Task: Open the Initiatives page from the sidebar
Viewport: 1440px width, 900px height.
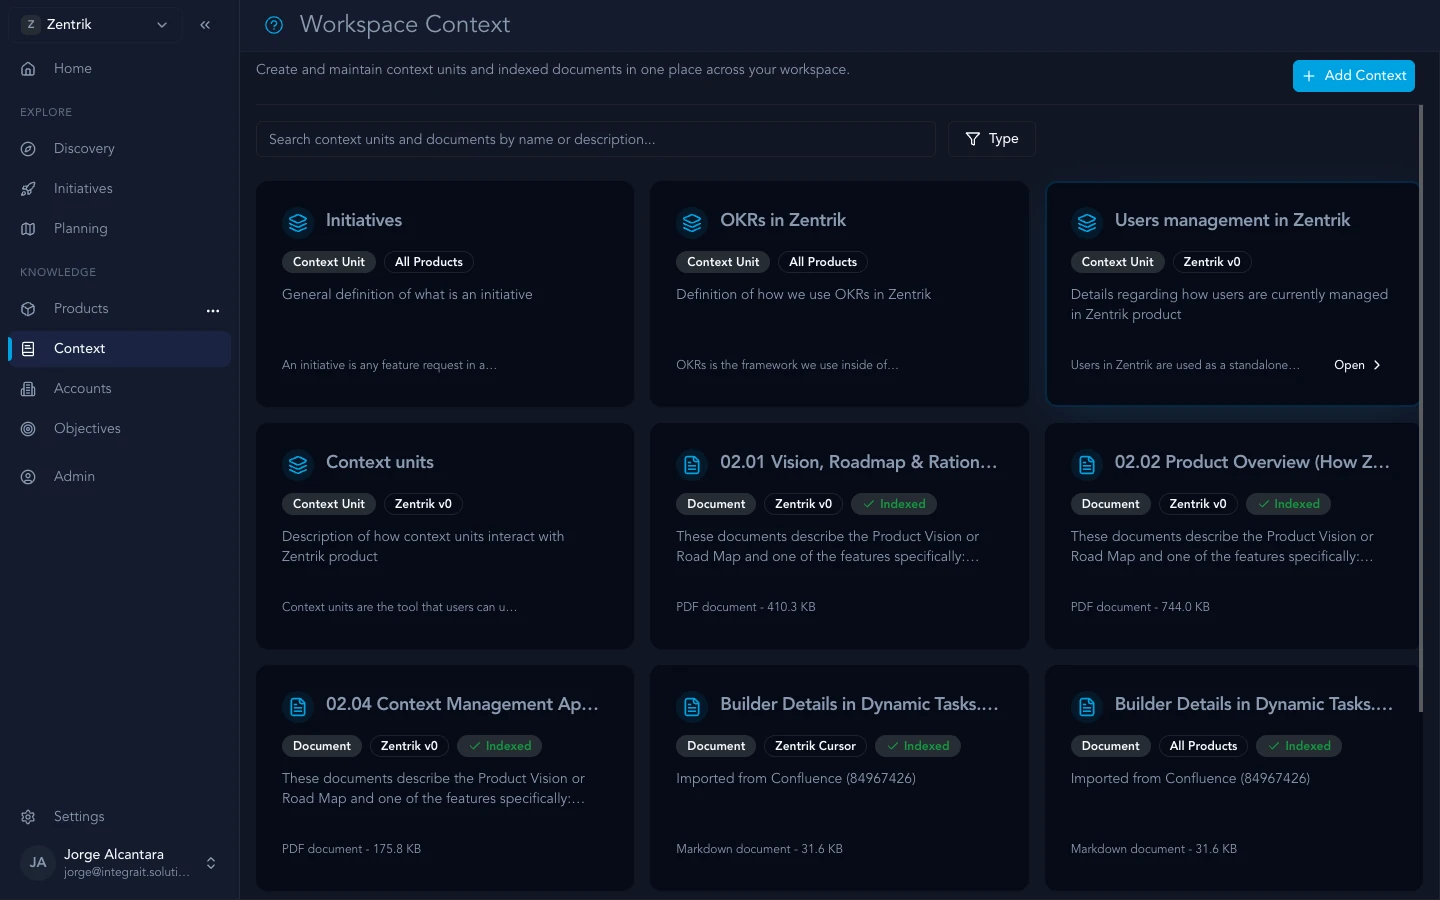Action: click(x=83, y=189)
